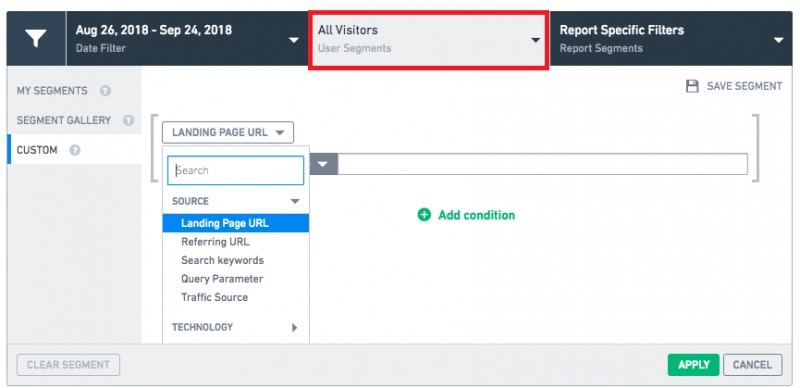Choose Referring URL from list

[x=215, y=242]
